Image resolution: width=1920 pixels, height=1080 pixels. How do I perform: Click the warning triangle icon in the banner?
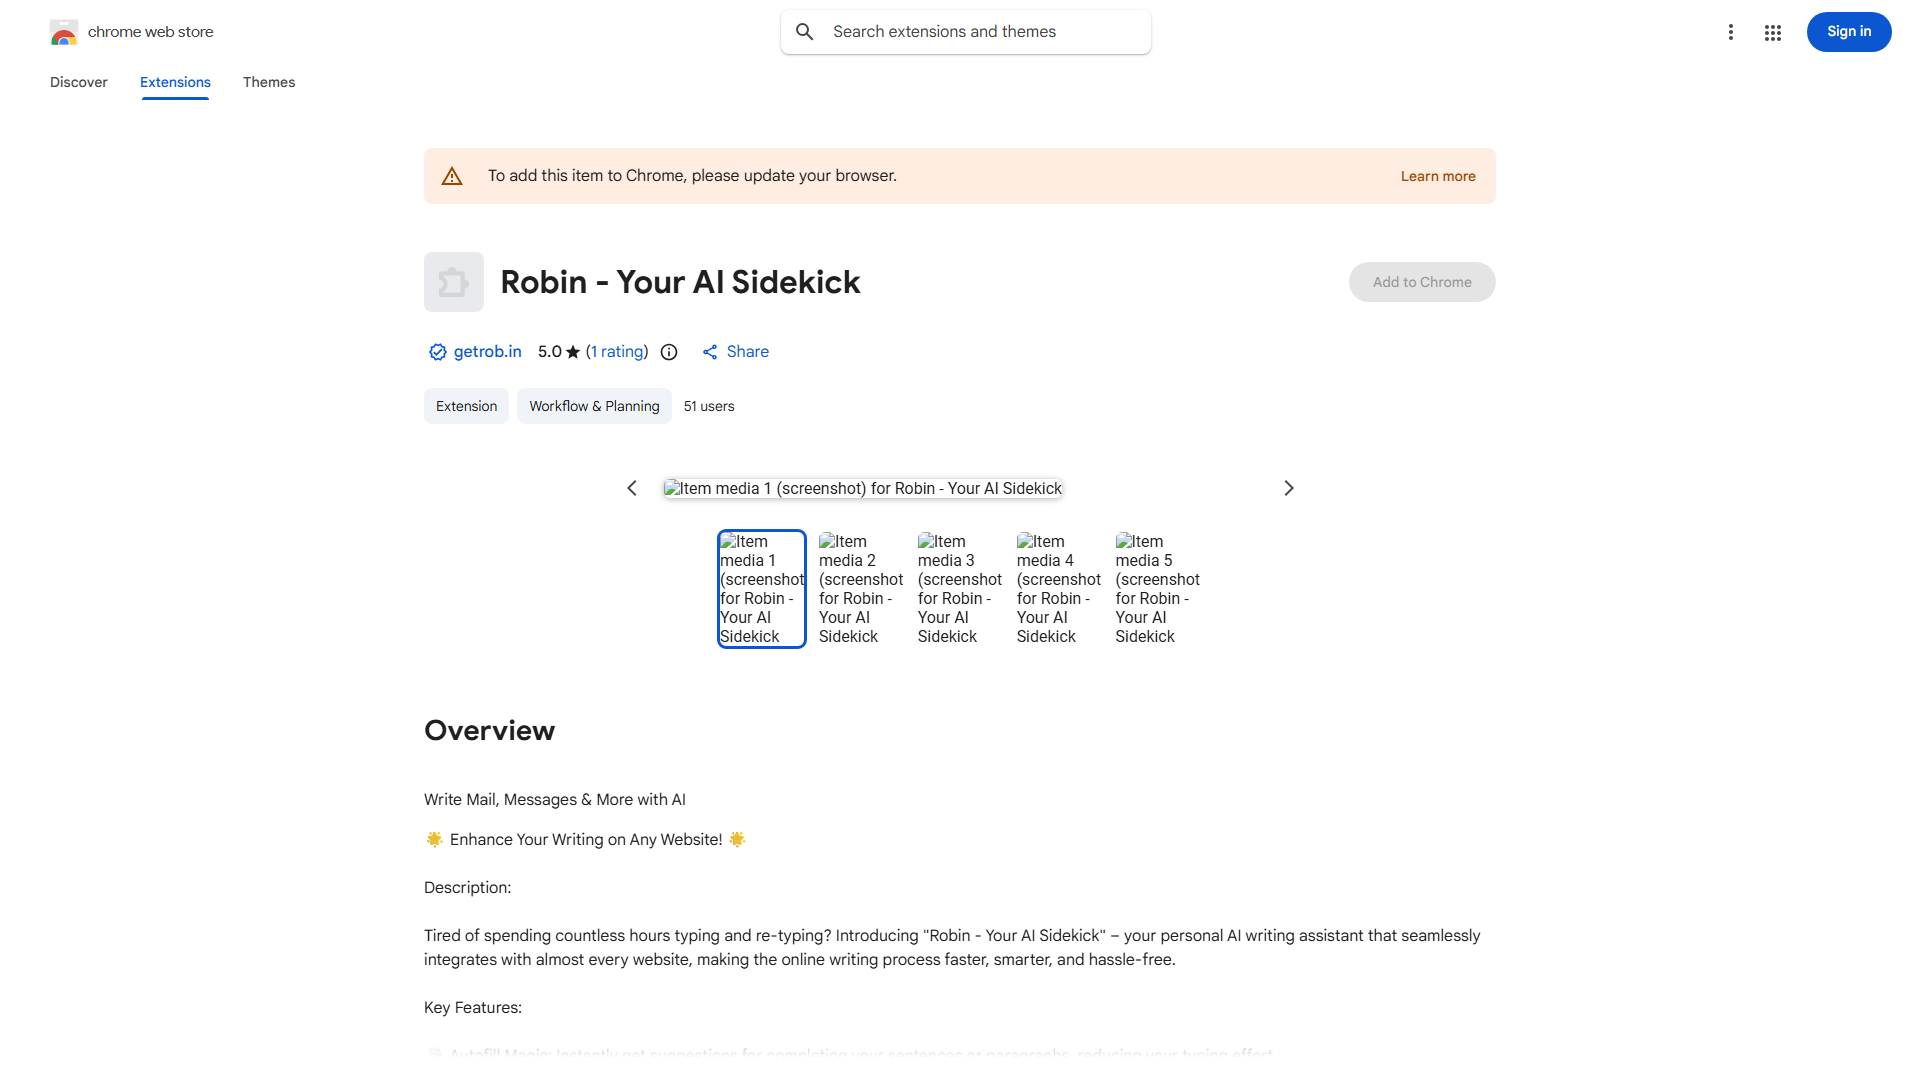[x=452, y=175]
